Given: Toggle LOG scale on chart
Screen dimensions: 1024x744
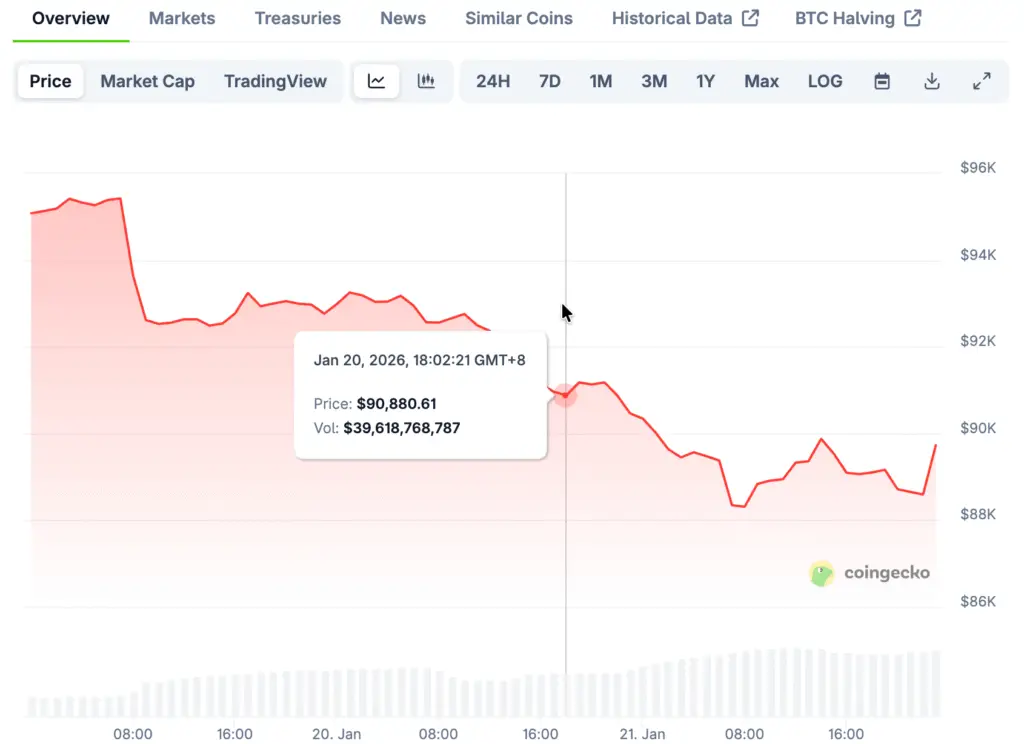Looking at the screenshot, I should click(825, 82).
